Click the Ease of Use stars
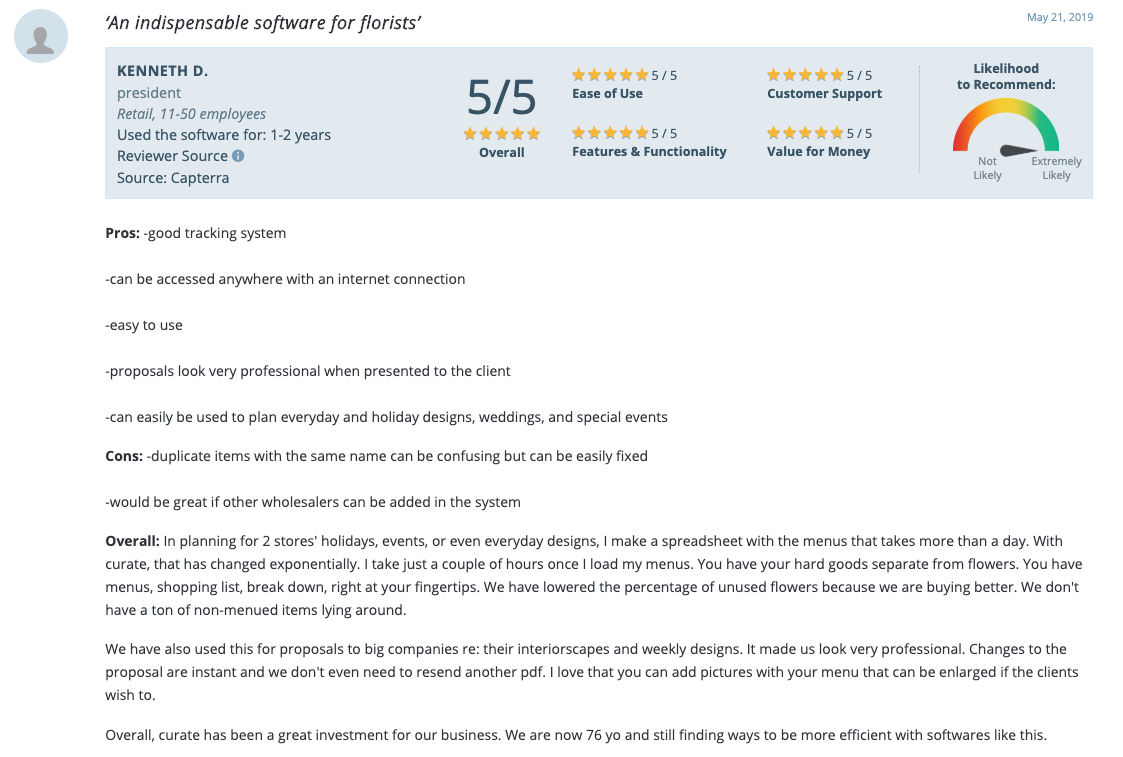Viewport: 1123px width, 757px height. click(x=610, y=75)
